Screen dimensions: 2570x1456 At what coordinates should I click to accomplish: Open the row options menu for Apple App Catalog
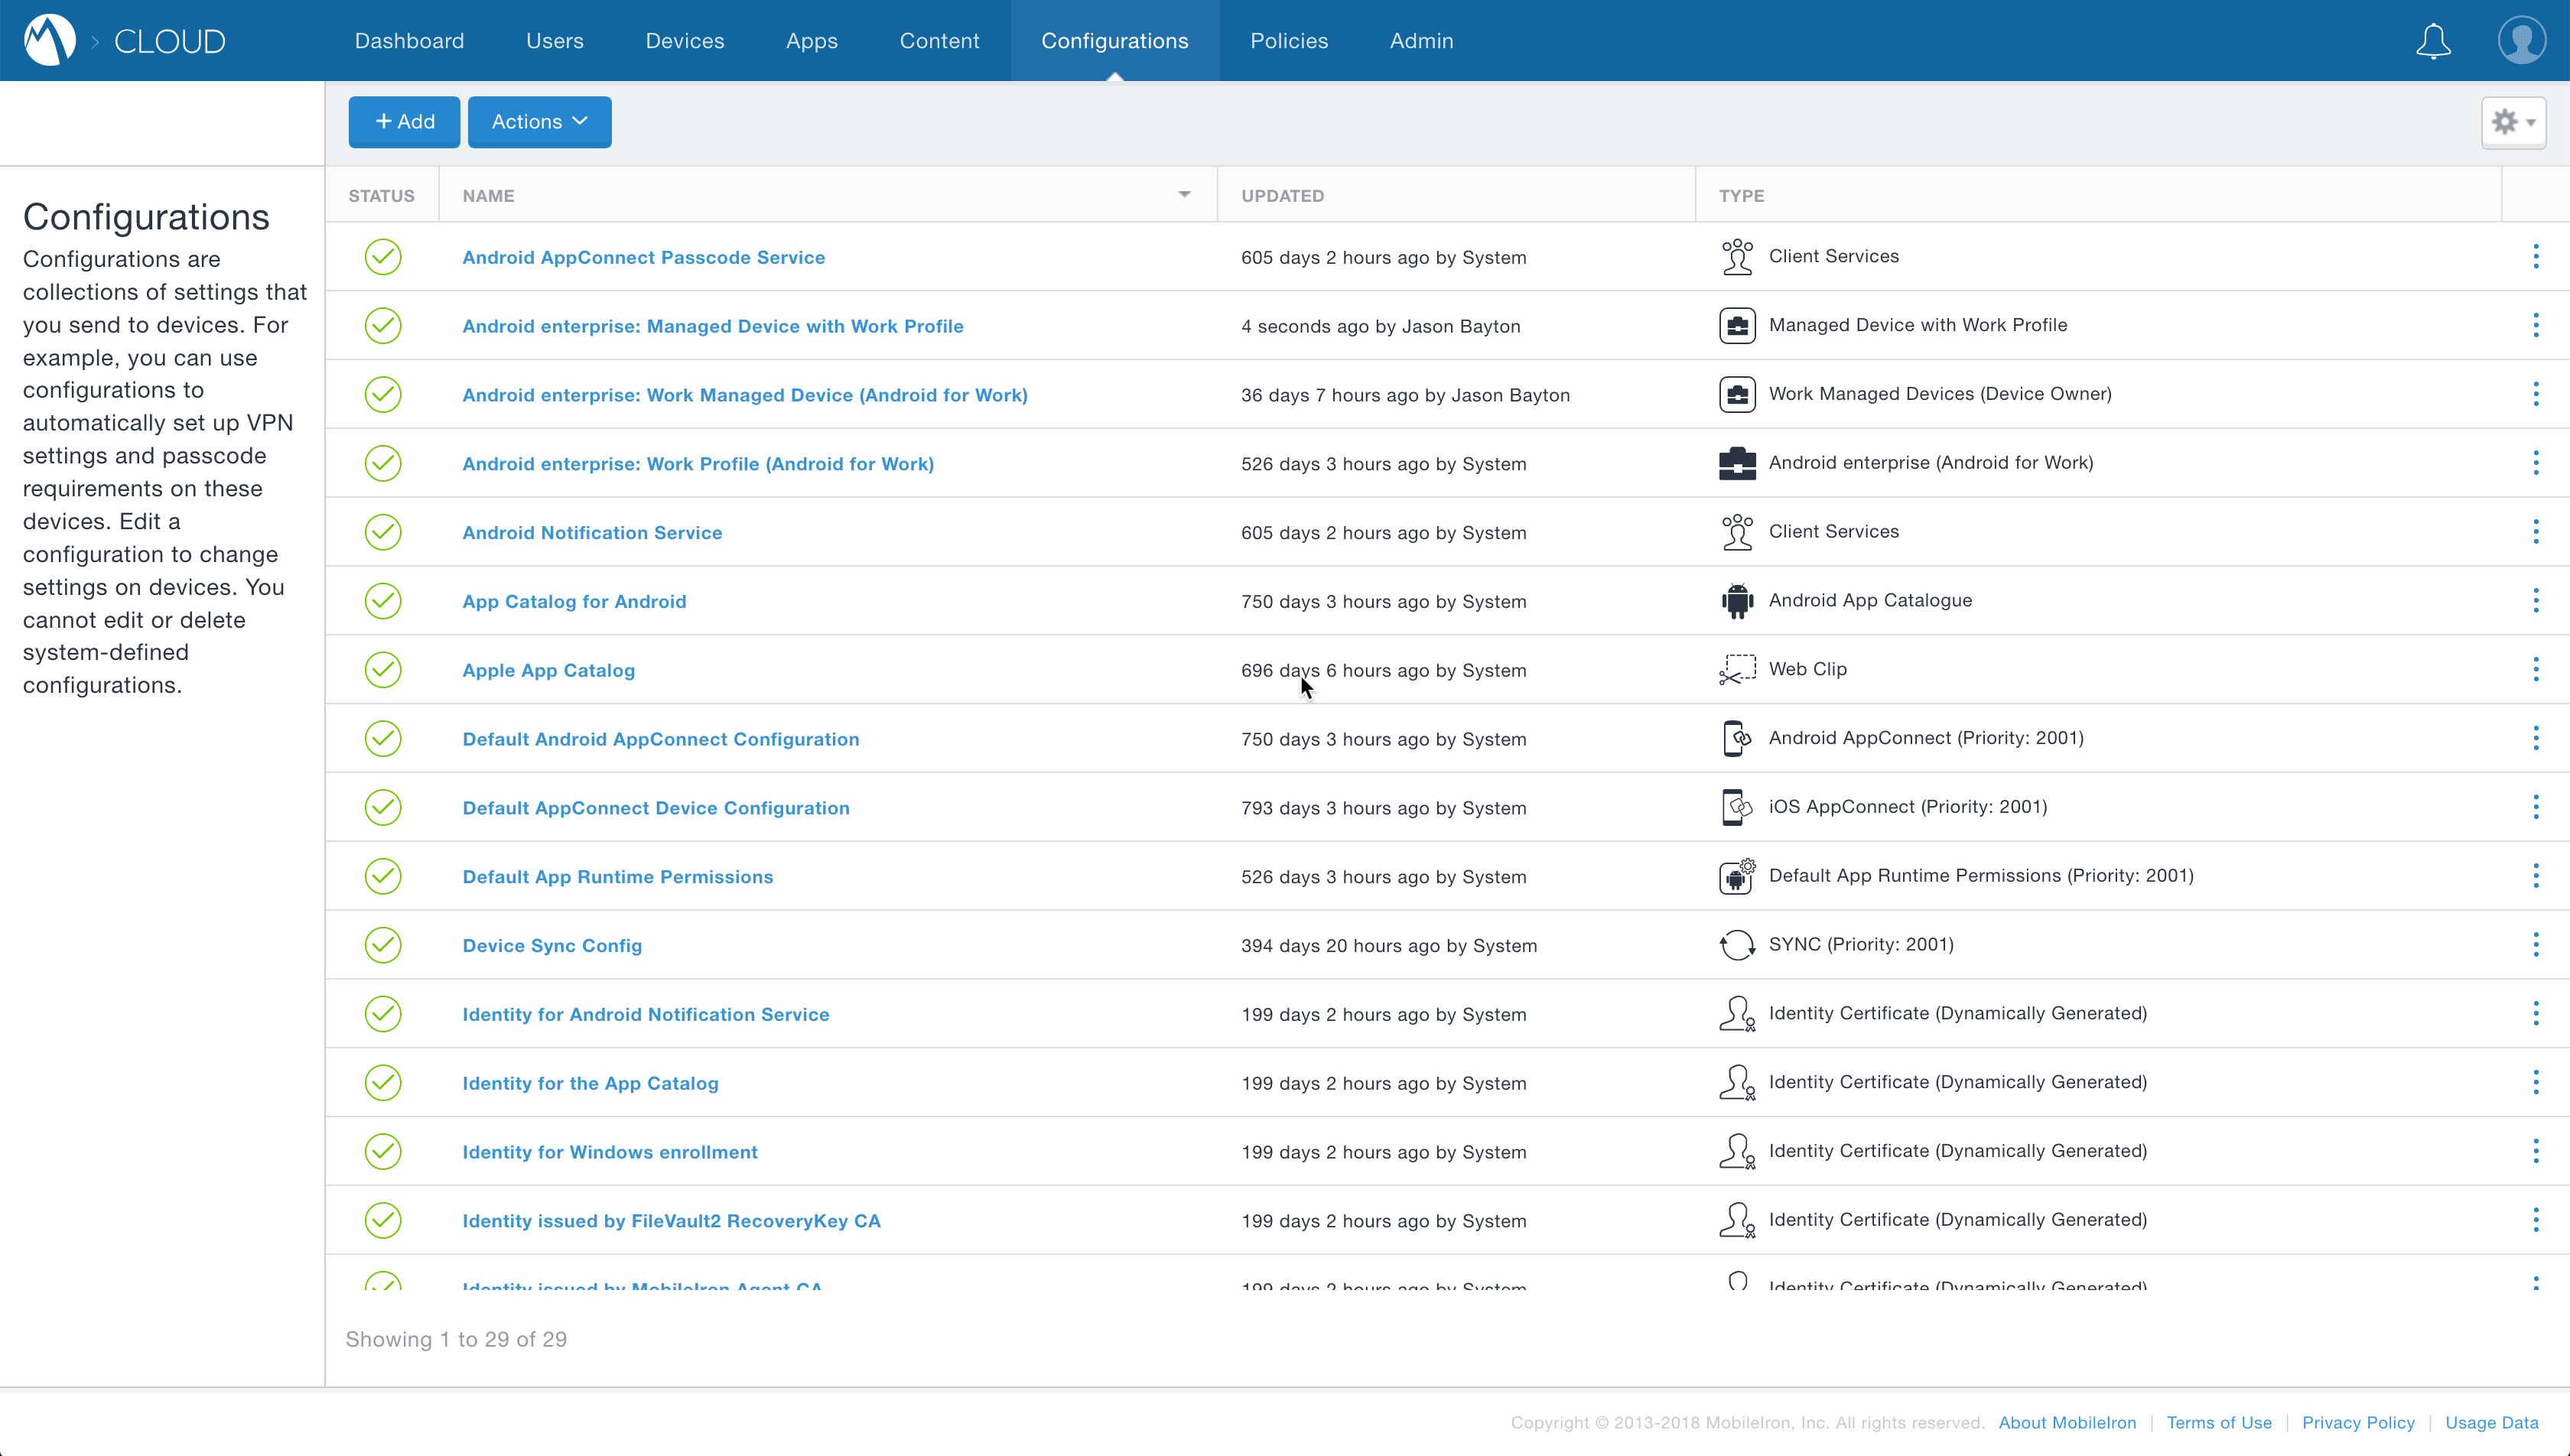tap(2537, 669)
